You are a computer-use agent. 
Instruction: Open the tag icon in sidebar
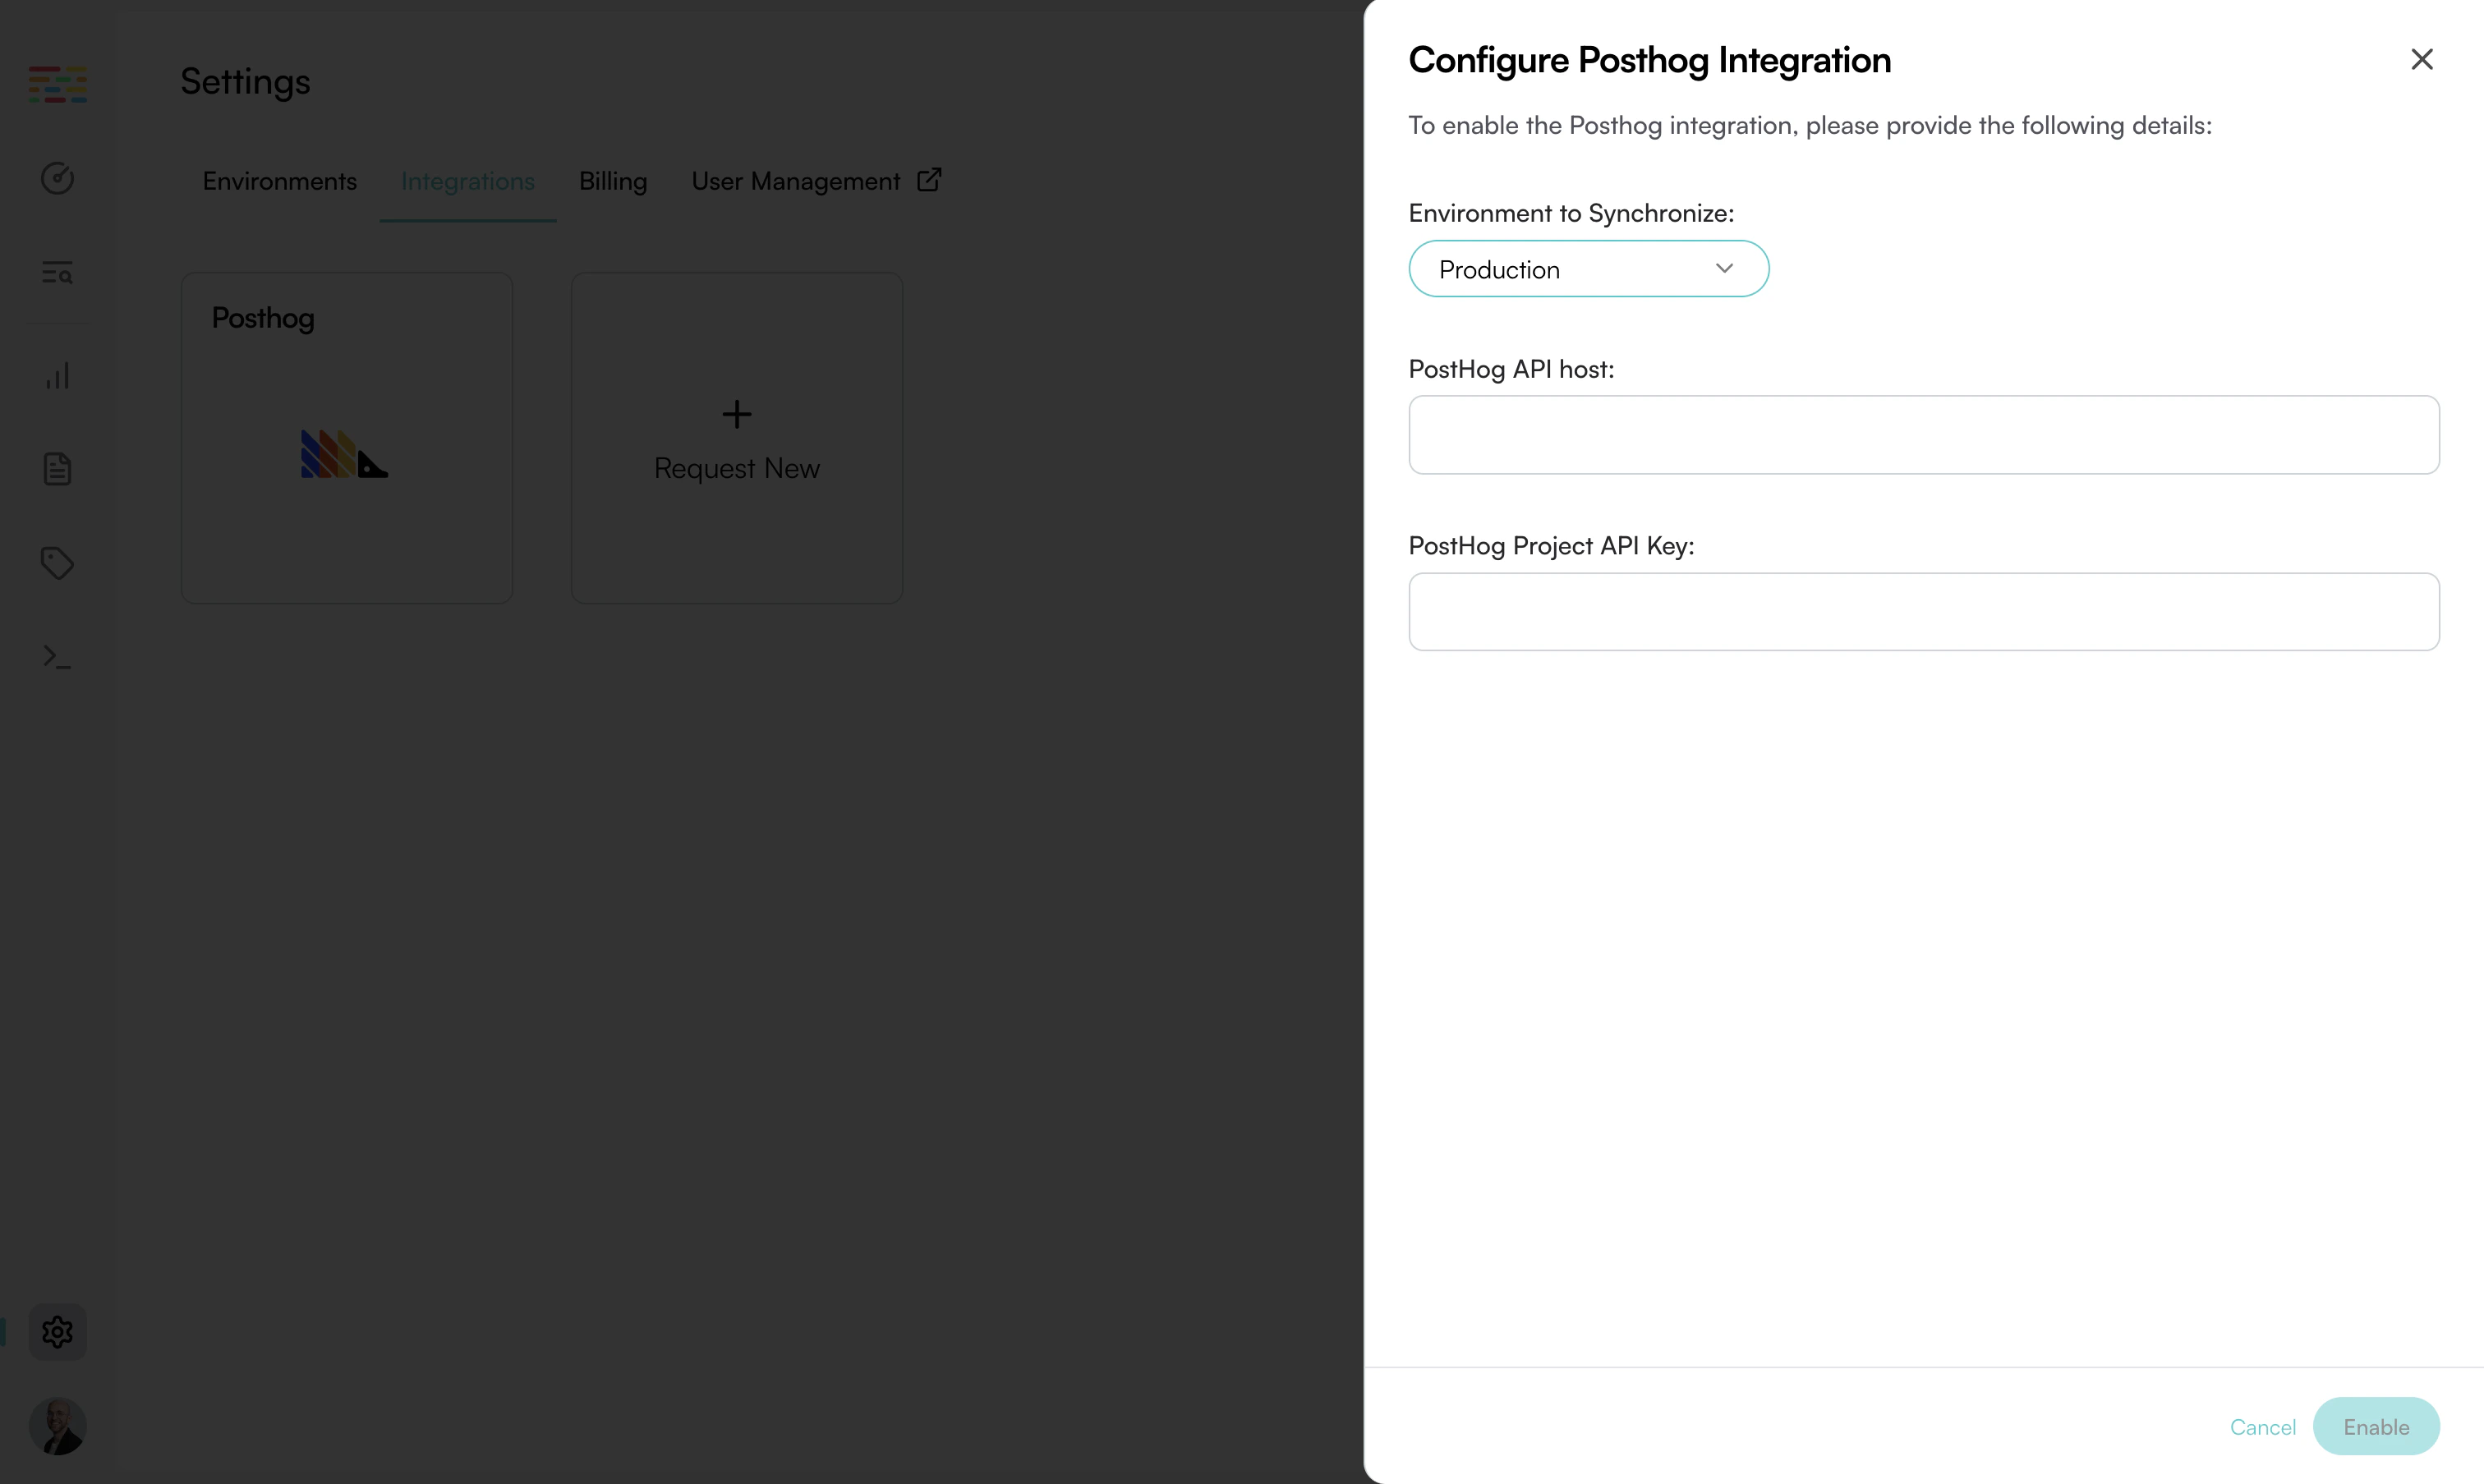57,563
